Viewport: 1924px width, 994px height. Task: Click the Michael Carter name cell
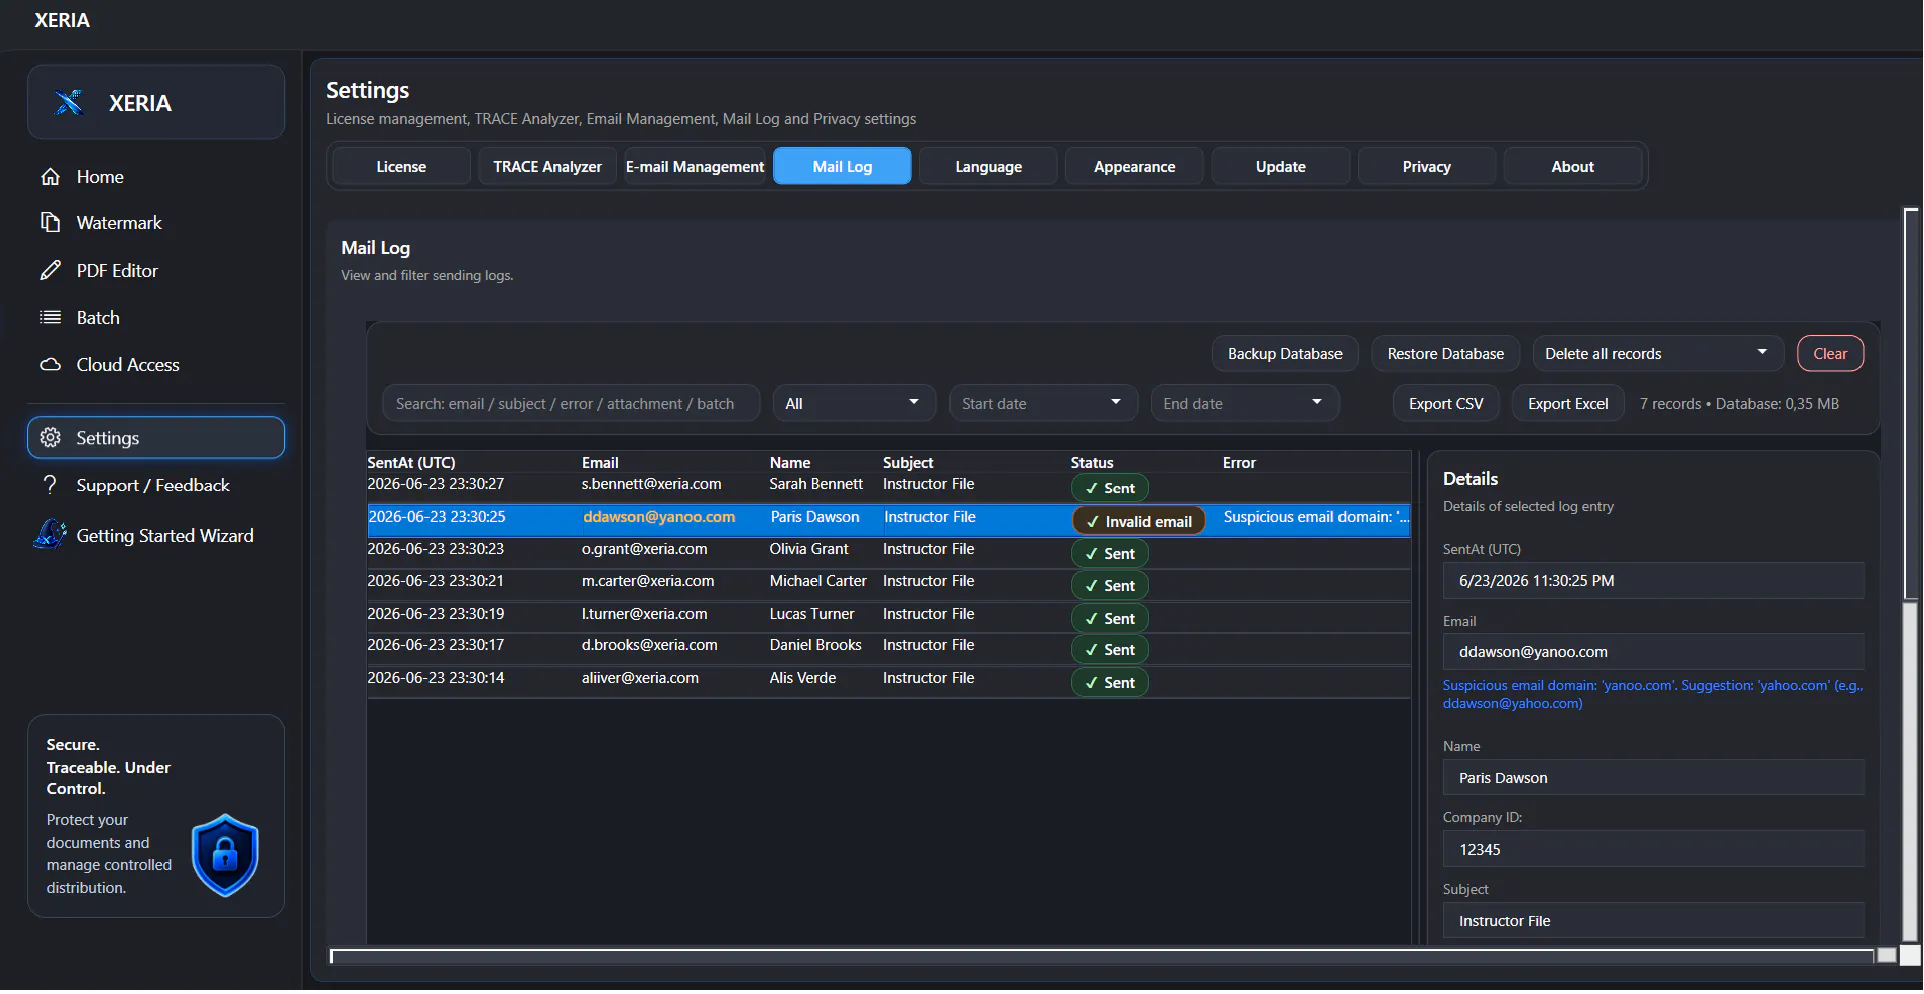(x=817, y=581)
